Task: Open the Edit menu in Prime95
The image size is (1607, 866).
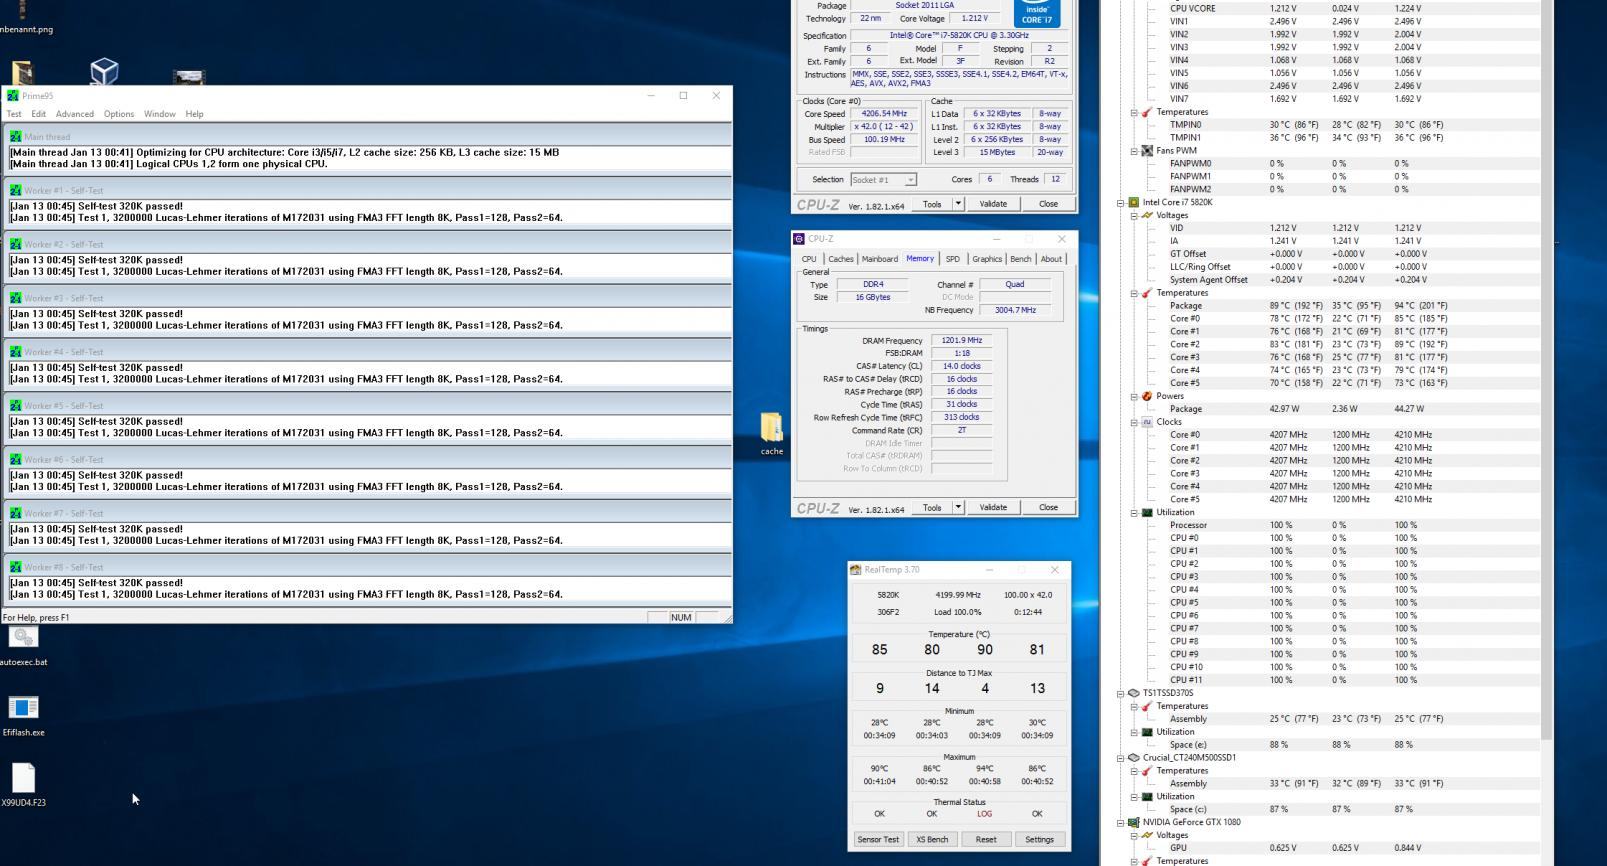Action: click(38, 114)
